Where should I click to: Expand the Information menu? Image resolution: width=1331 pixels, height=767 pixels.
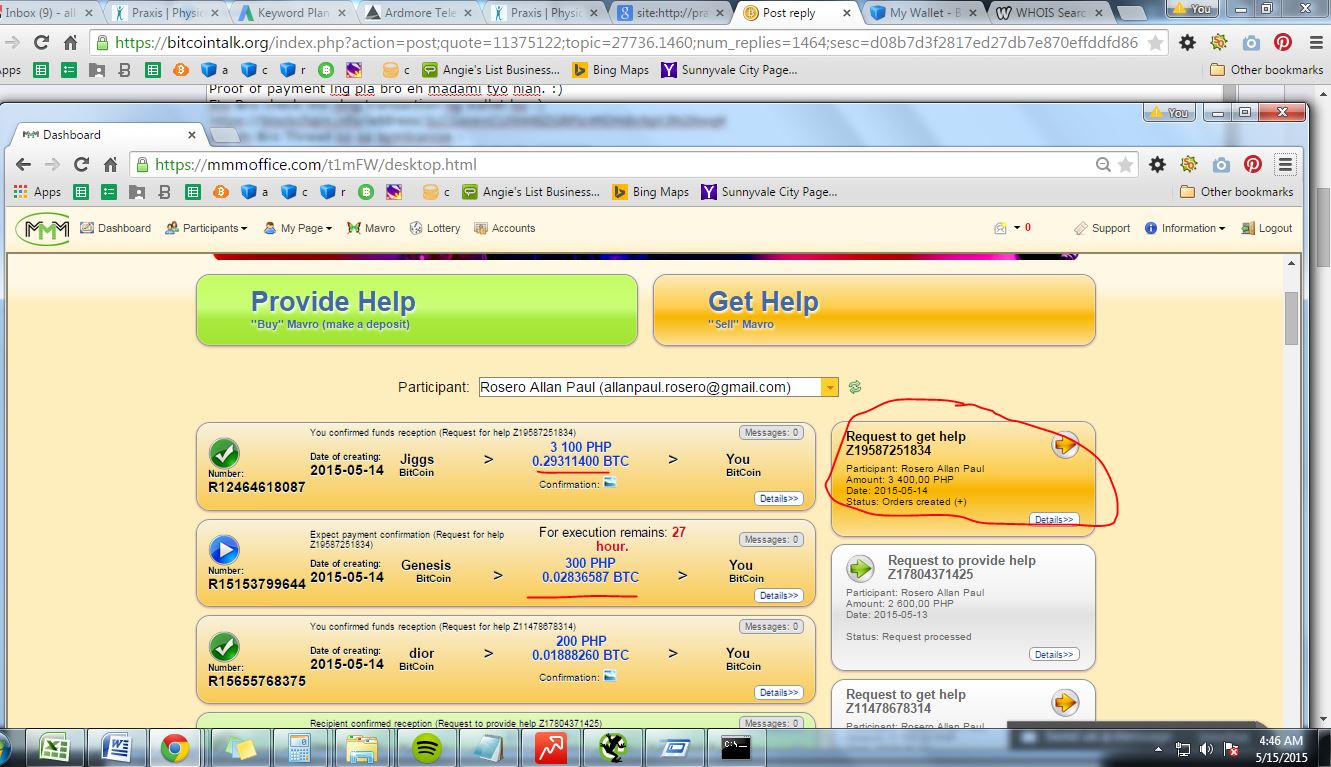pyautogui.click(x=1185, y=228)
